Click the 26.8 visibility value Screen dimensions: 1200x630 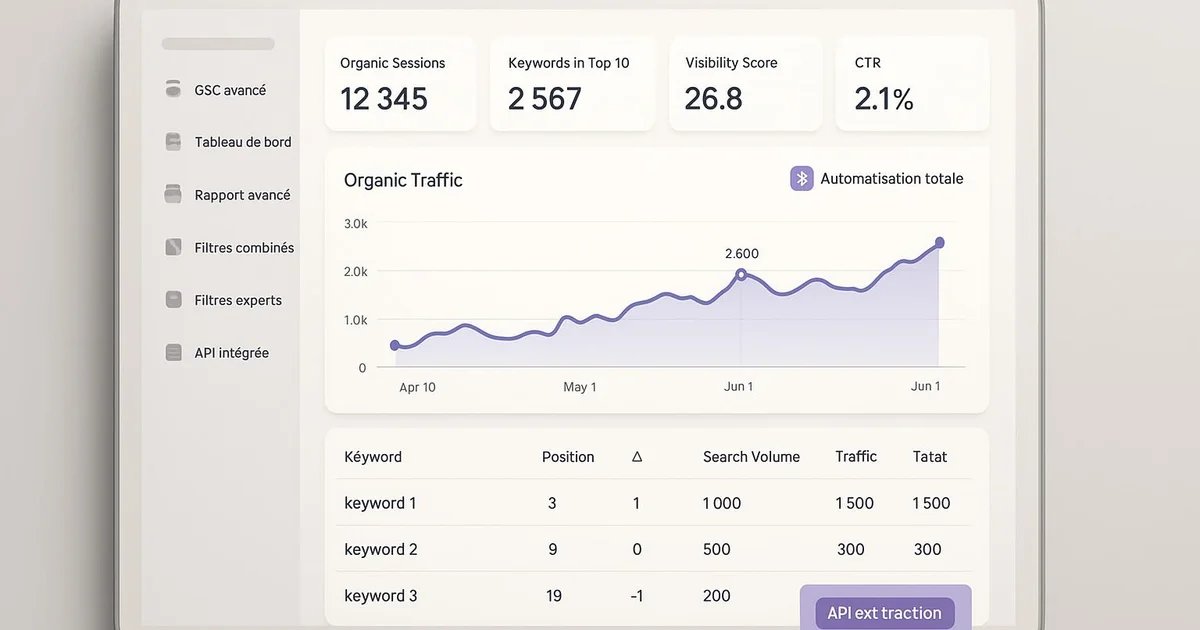(x=714, y=99)
